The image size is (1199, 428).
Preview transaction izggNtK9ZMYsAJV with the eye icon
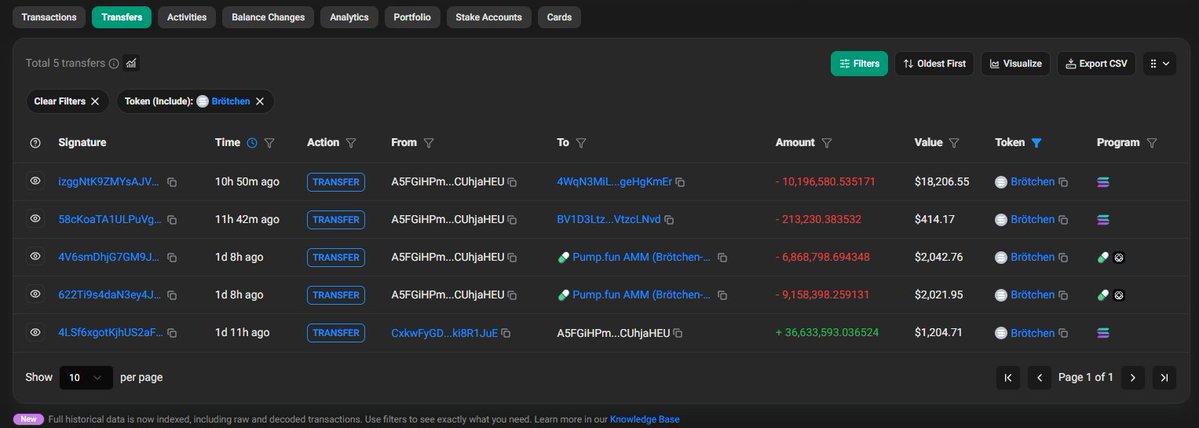(x=35, y=181)
